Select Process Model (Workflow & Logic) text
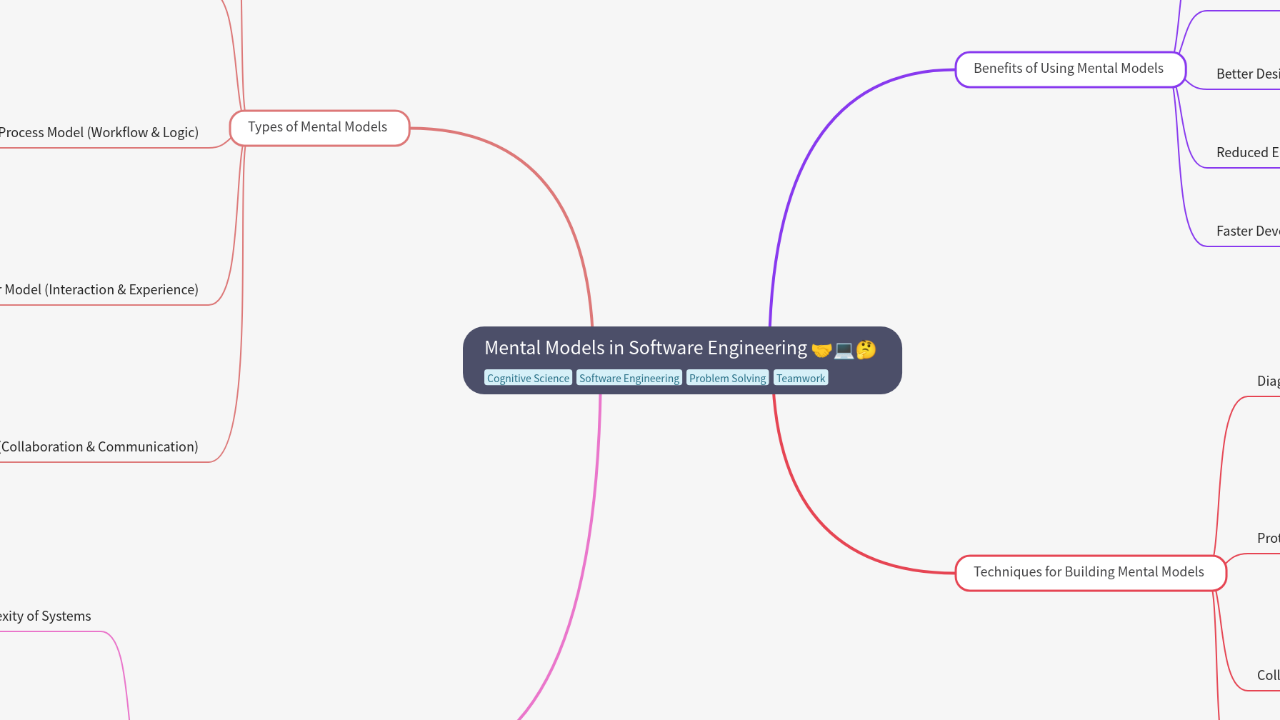This screenshot has height=720, width=1280. click(99, 132)
